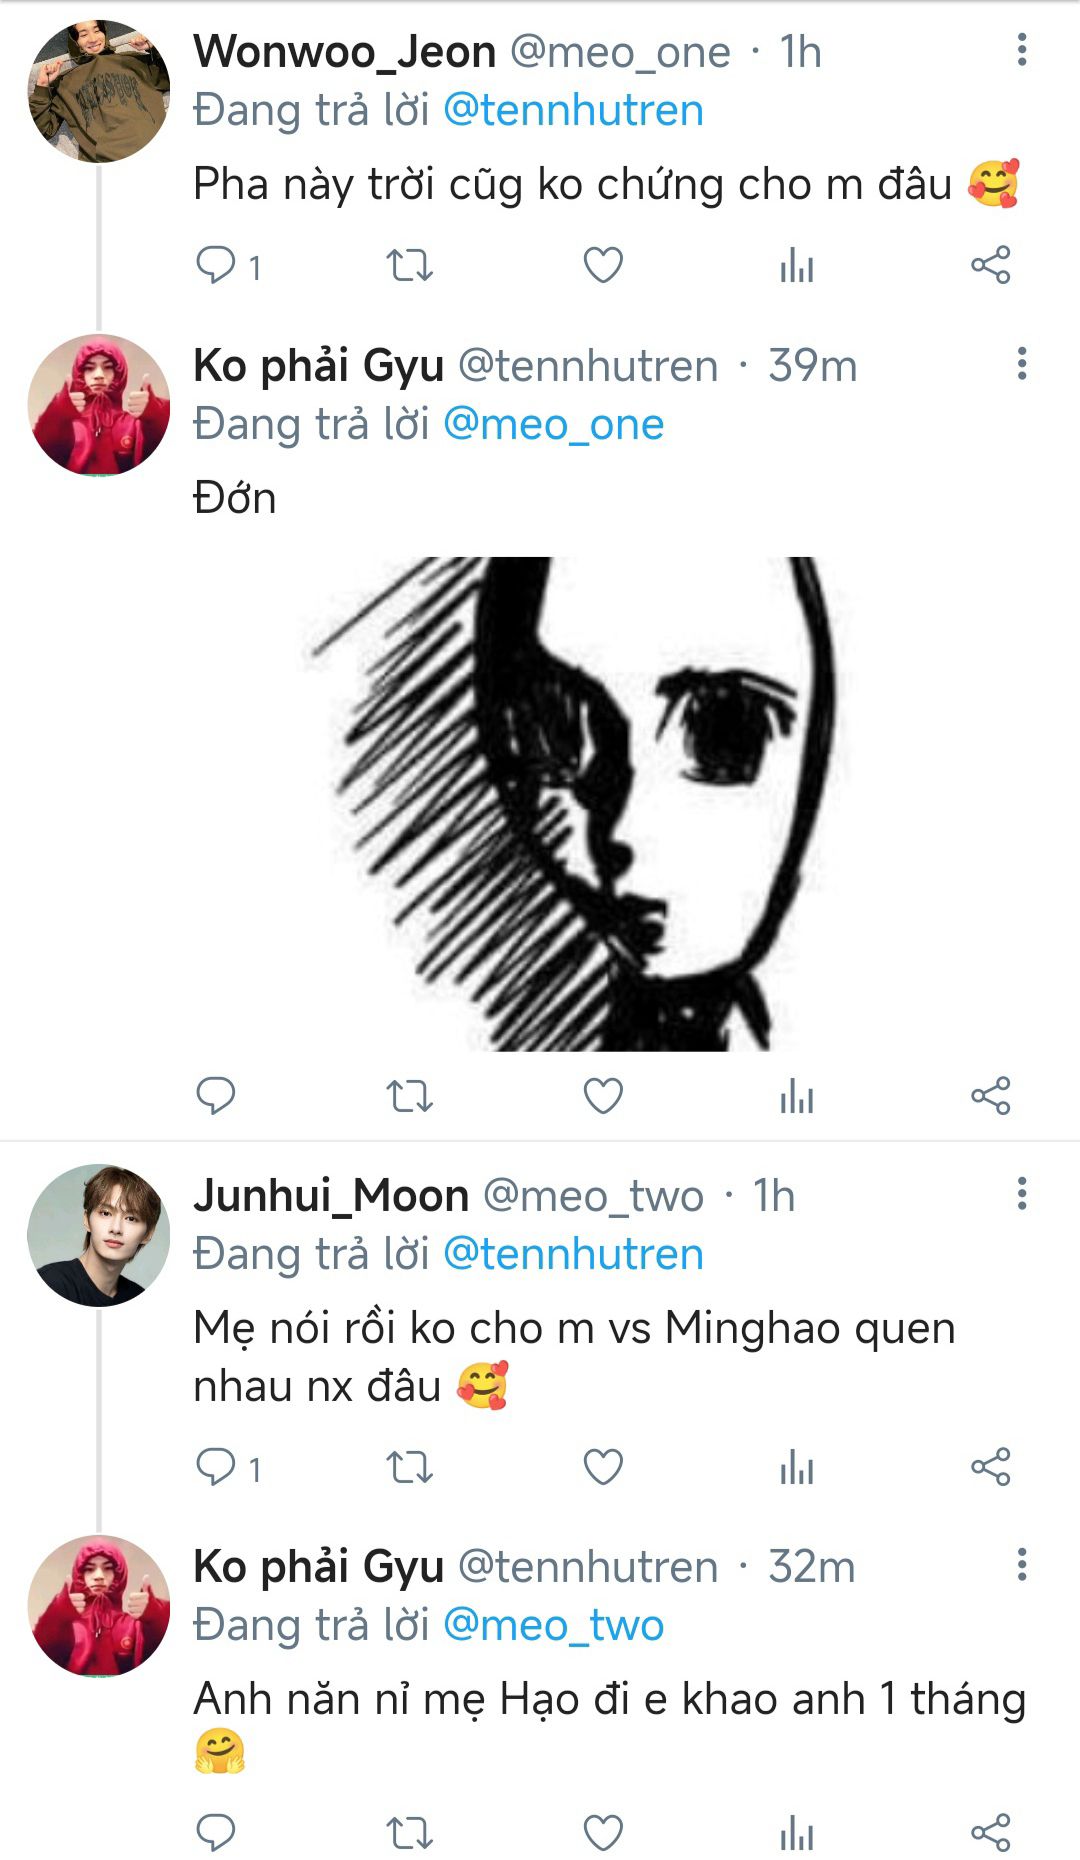Reply to Junhui_Moon's tweet
The height and width of the screenshot is (1860, 1080).
click(x=216, y=1468)
